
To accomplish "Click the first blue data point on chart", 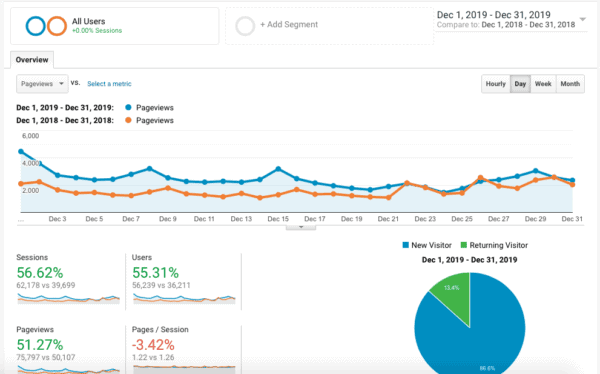I will tap(21, 152).
